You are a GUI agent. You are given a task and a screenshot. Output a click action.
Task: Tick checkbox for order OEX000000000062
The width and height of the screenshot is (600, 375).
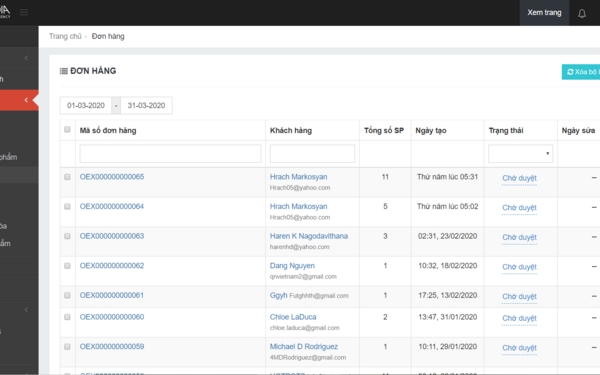[67, 266]
